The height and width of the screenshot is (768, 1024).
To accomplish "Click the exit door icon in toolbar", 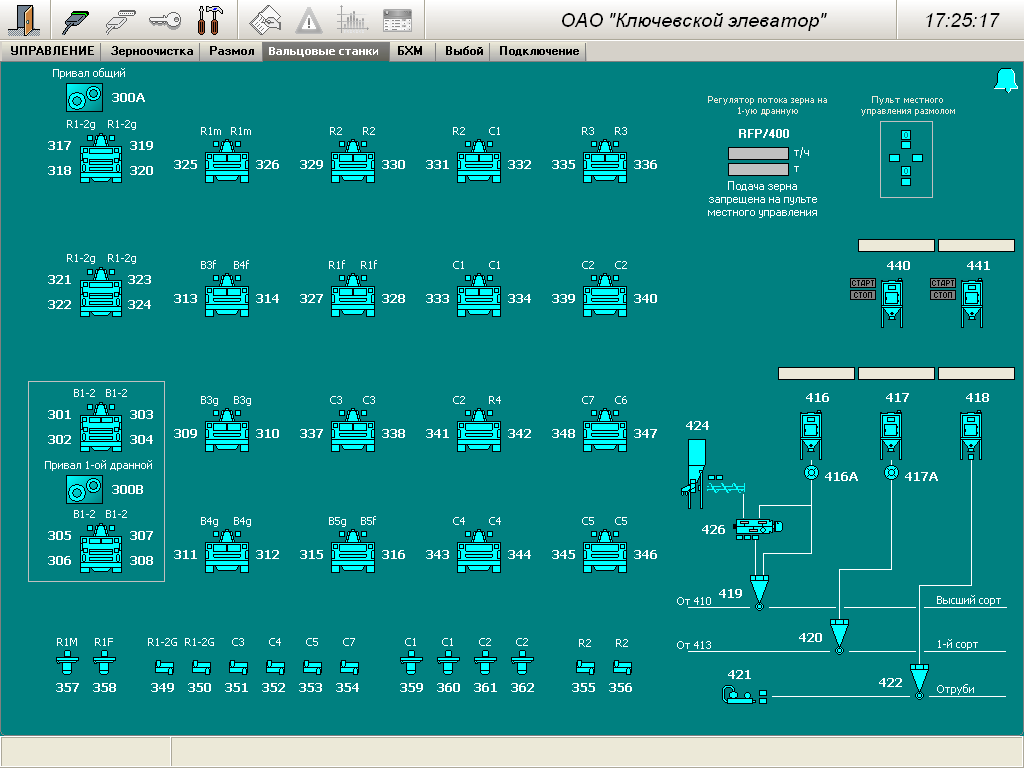I will (x=27, y=20).
